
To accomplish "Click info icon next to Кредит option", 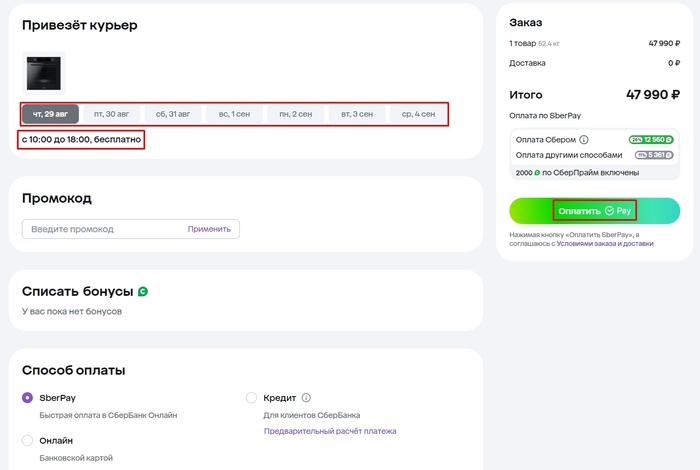I will 307,397.
